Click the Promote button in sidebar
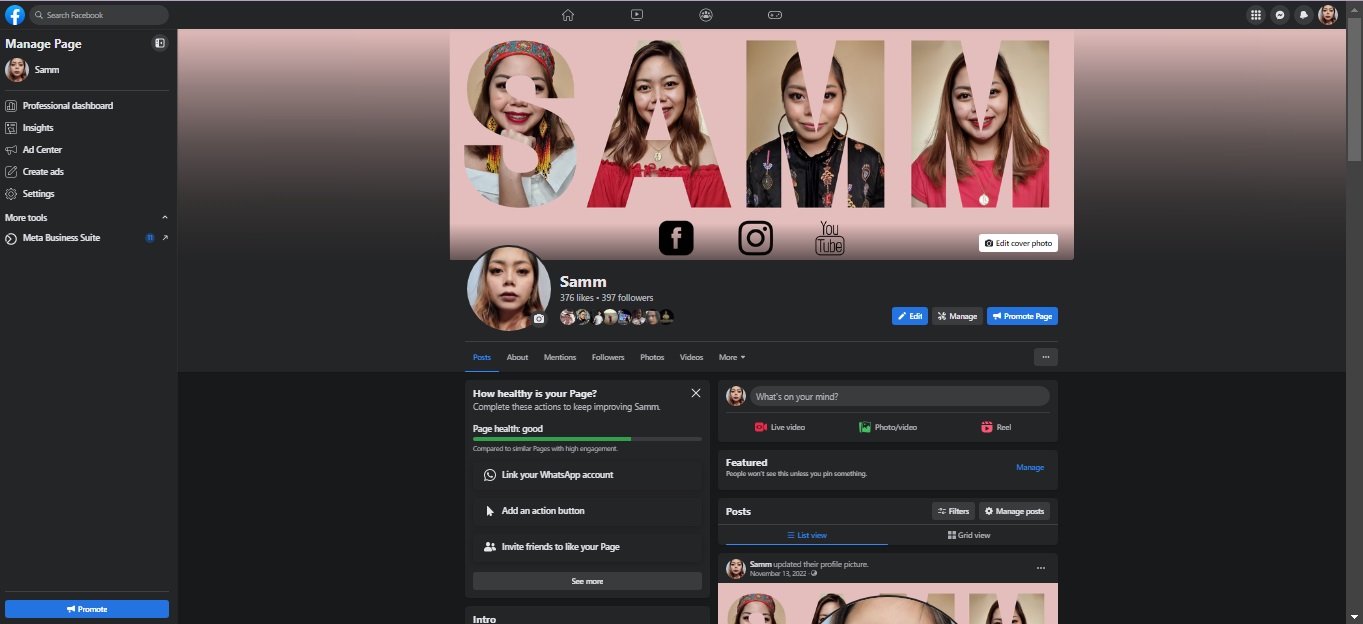The height and width of the screenshot is (624, 1363). click(87, 609)
